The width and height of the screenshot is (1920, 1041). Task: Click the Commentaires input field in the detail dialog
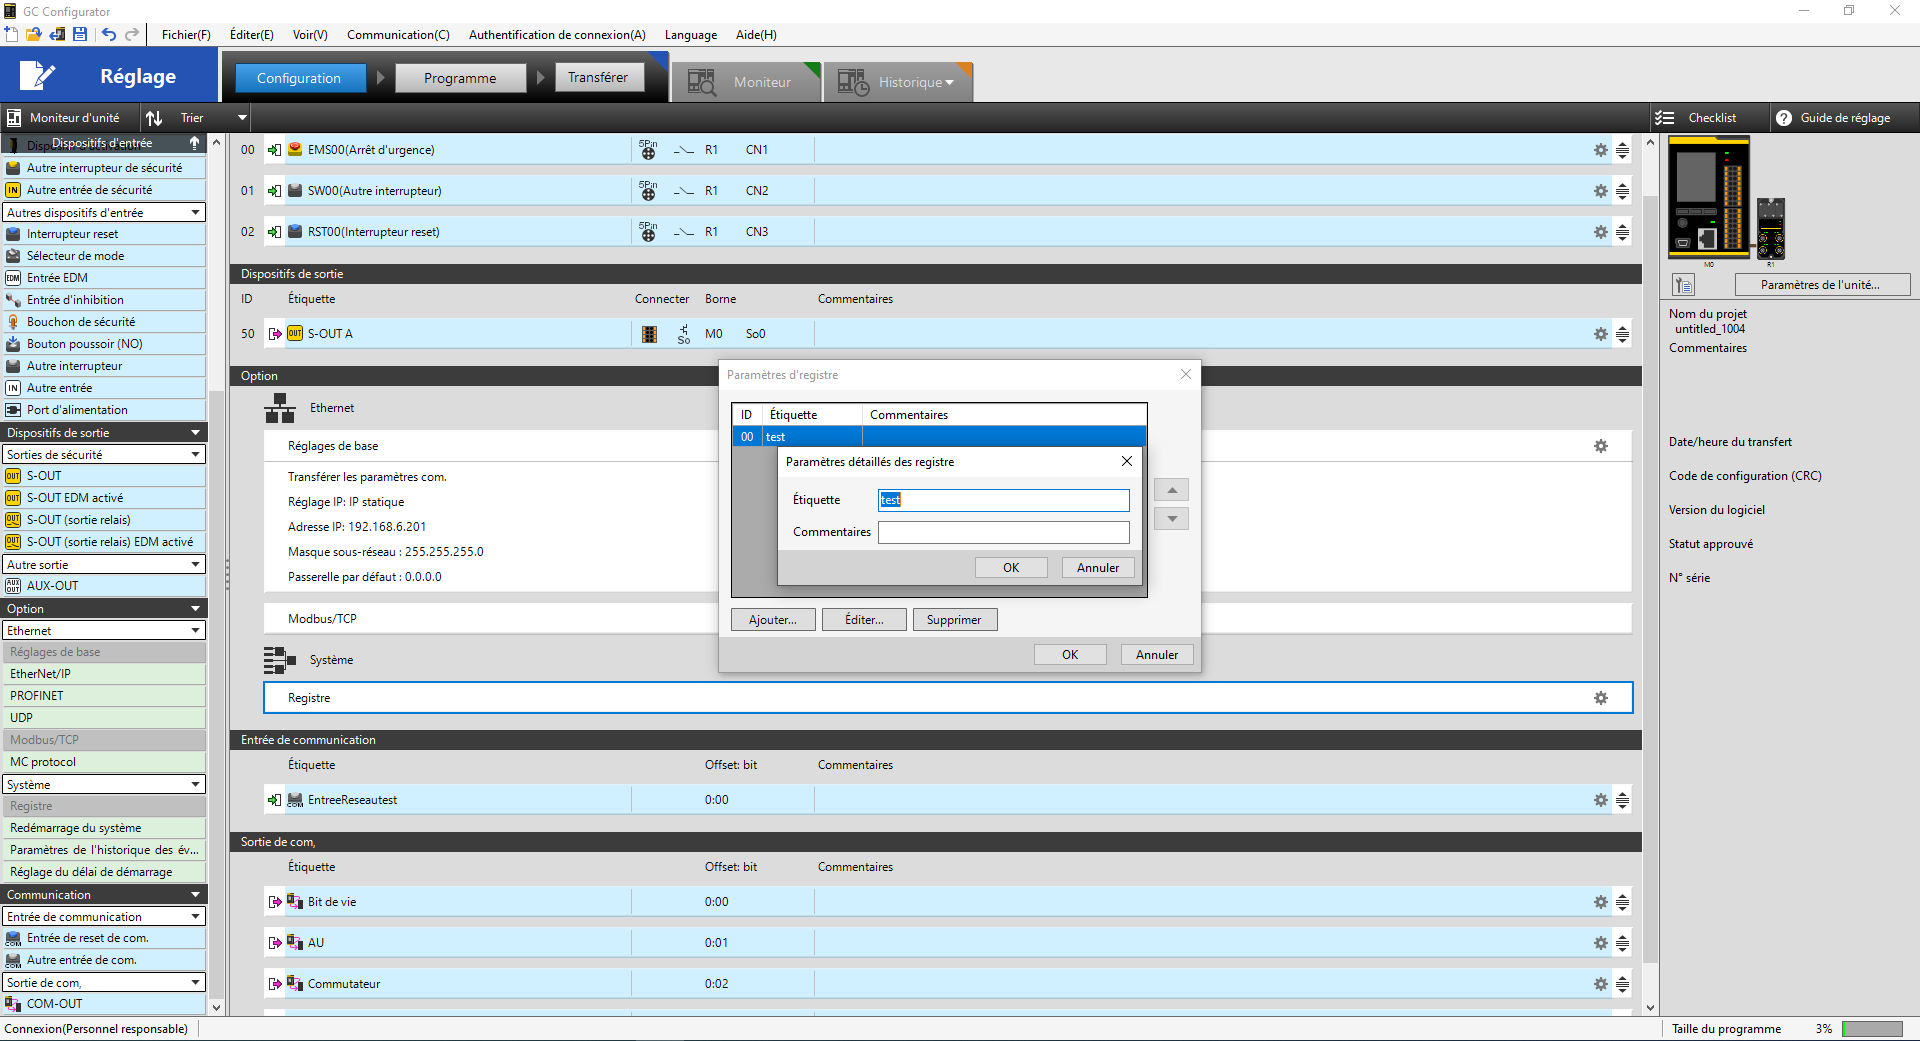[x=1003, y=532]
